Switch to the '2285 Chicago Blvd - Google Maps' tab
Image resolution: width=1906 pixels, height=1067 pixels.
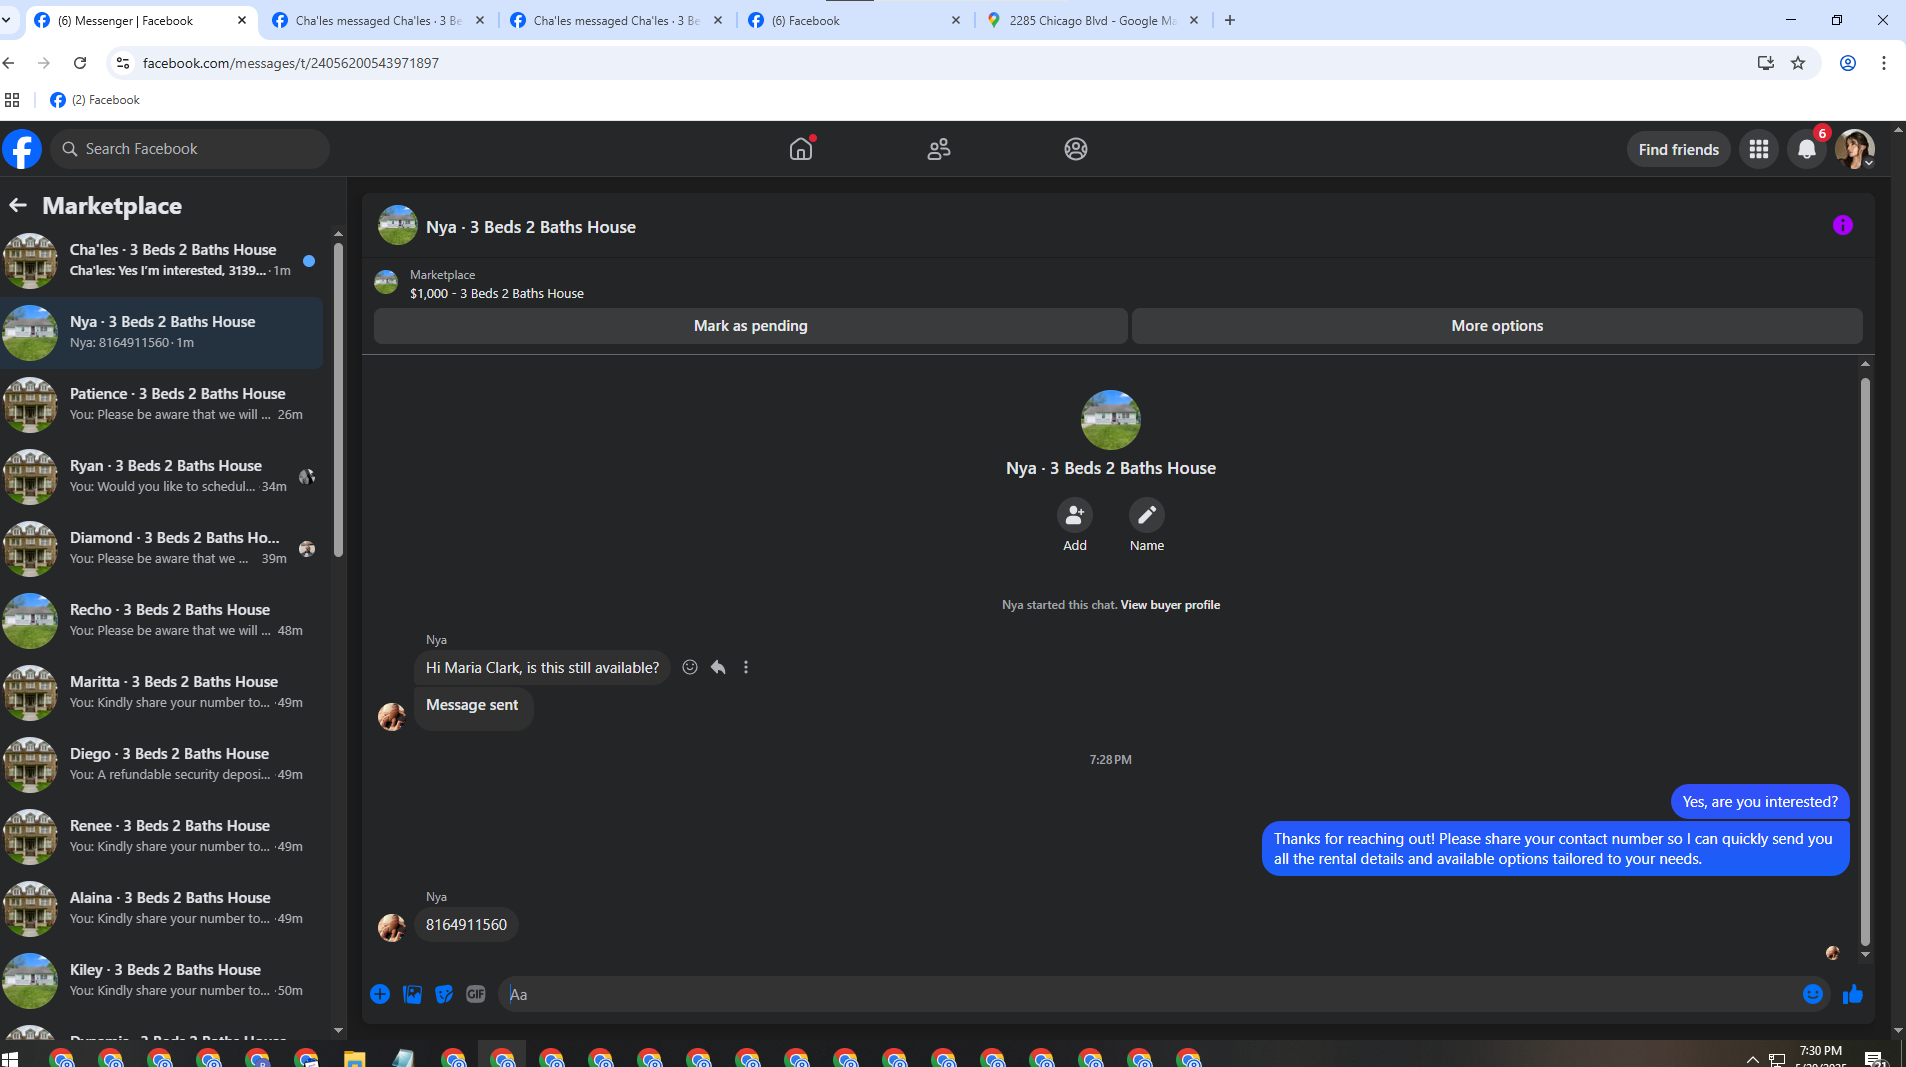pyautogui.click(x=1092, y=20)
